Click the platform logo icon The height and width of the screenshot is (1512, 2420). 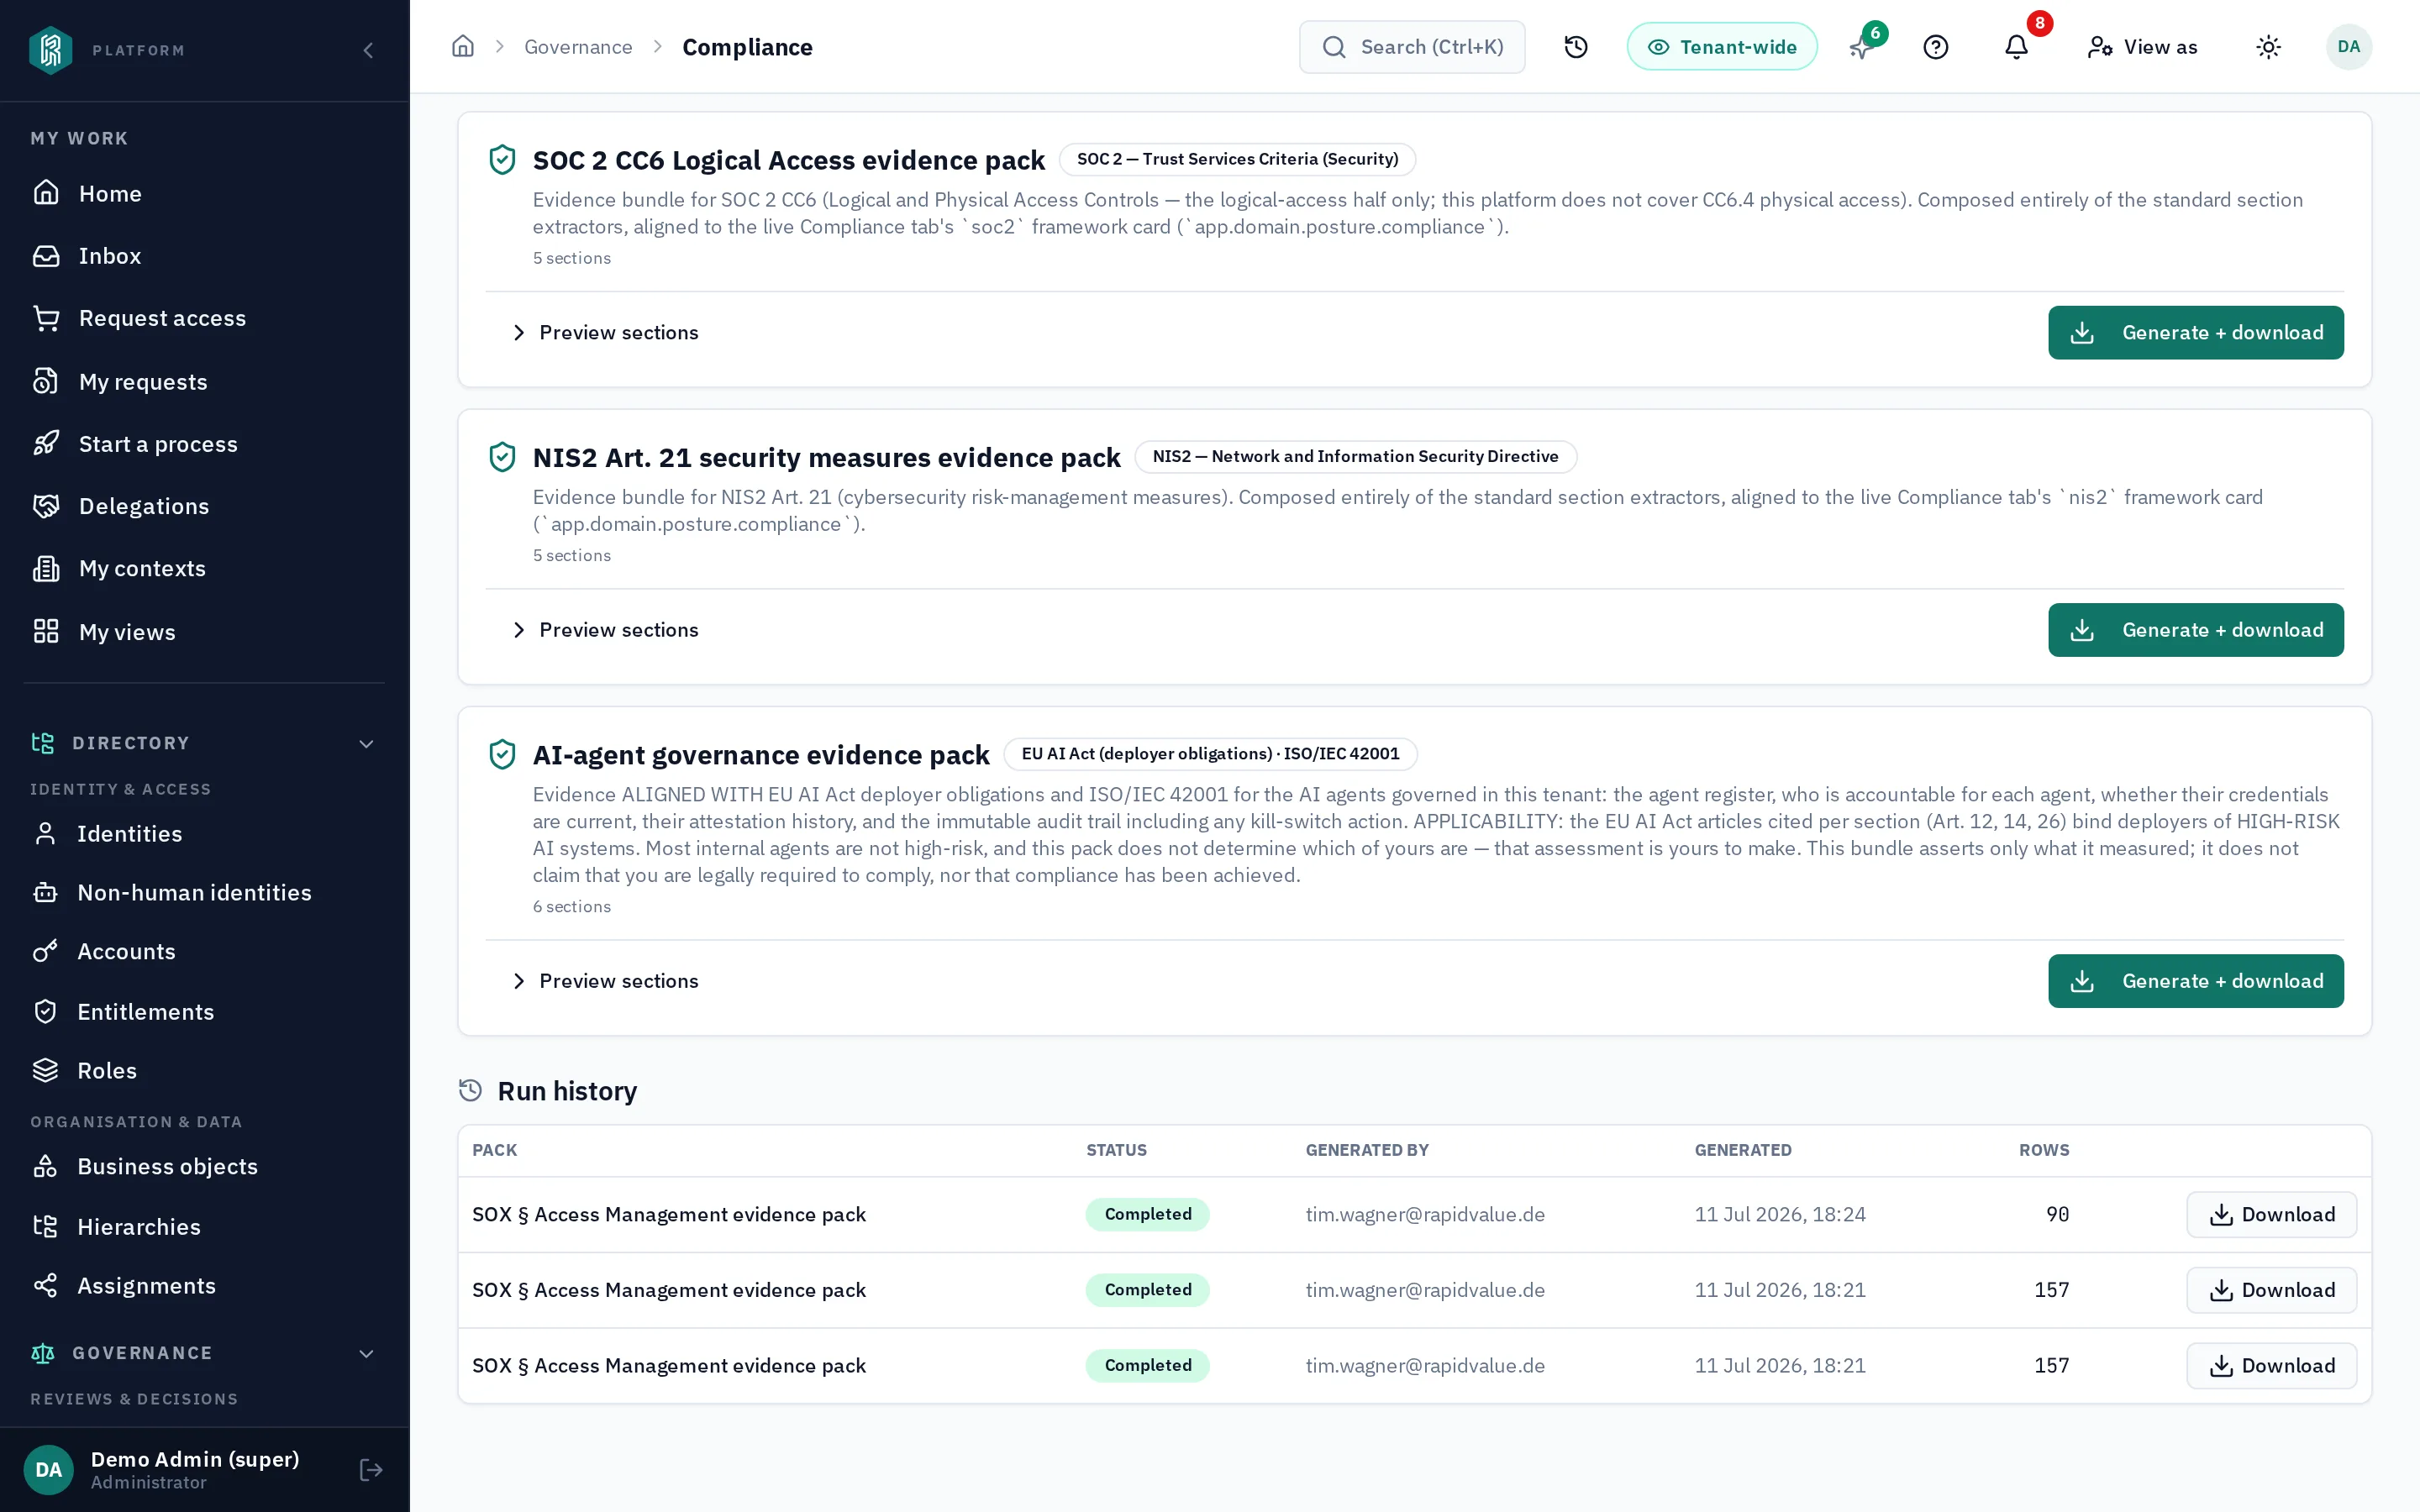tap(50, 50)
